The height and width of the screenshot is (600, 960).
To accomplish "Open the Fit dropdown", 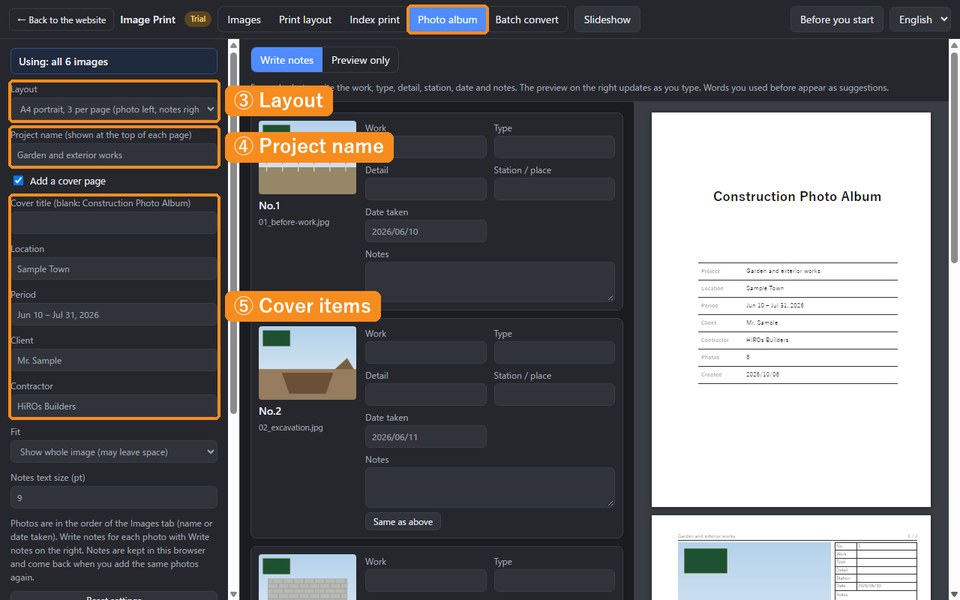I will pyautogui.click(x=114, y=452).
